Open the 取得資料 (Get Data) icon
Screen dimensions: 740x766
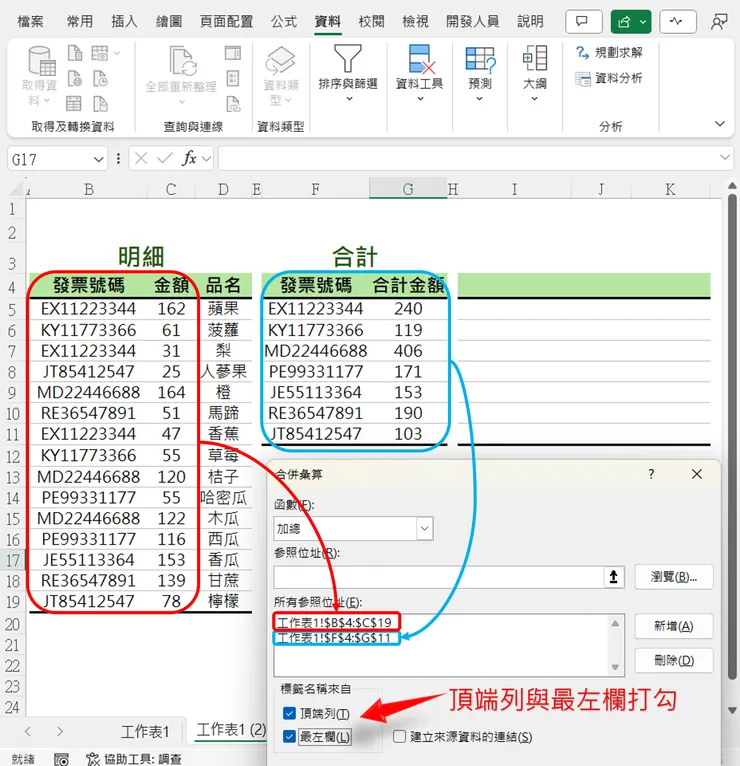[41, 61]
